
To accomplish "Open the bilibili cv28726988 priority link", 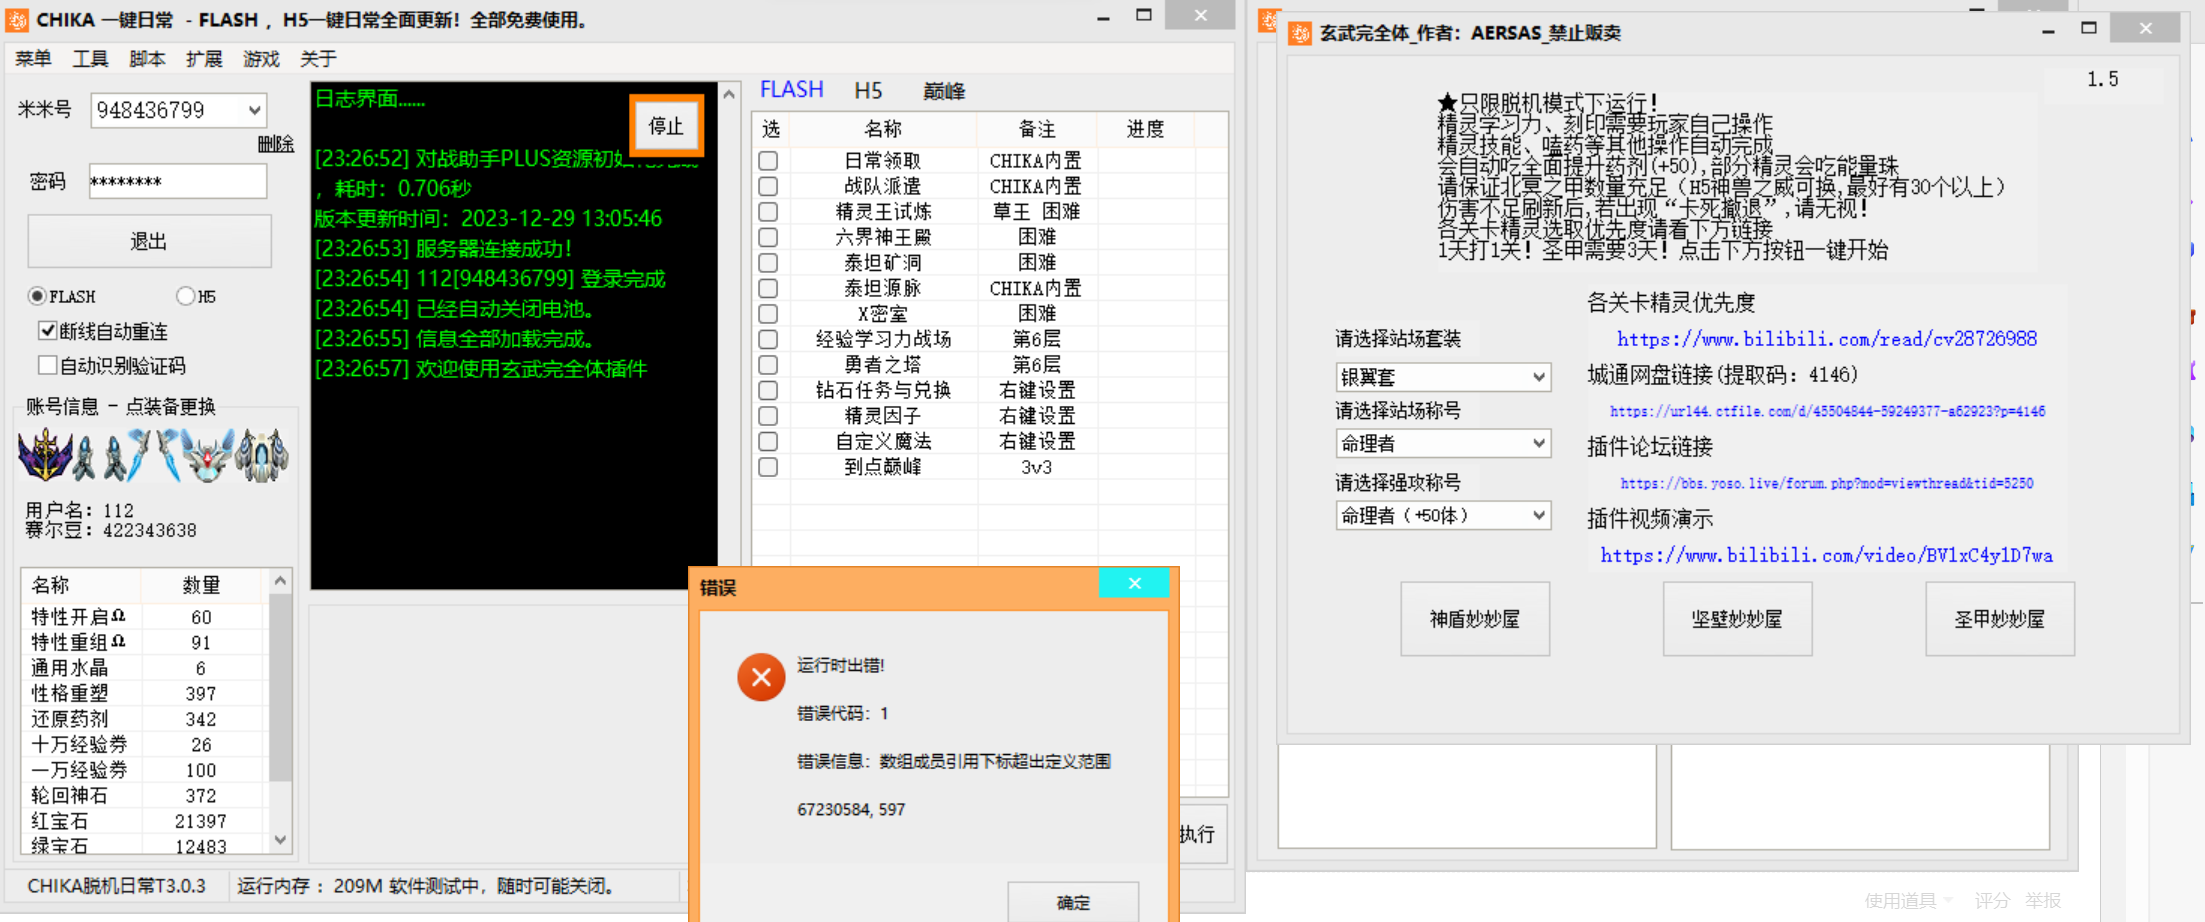I will 1827,339.
